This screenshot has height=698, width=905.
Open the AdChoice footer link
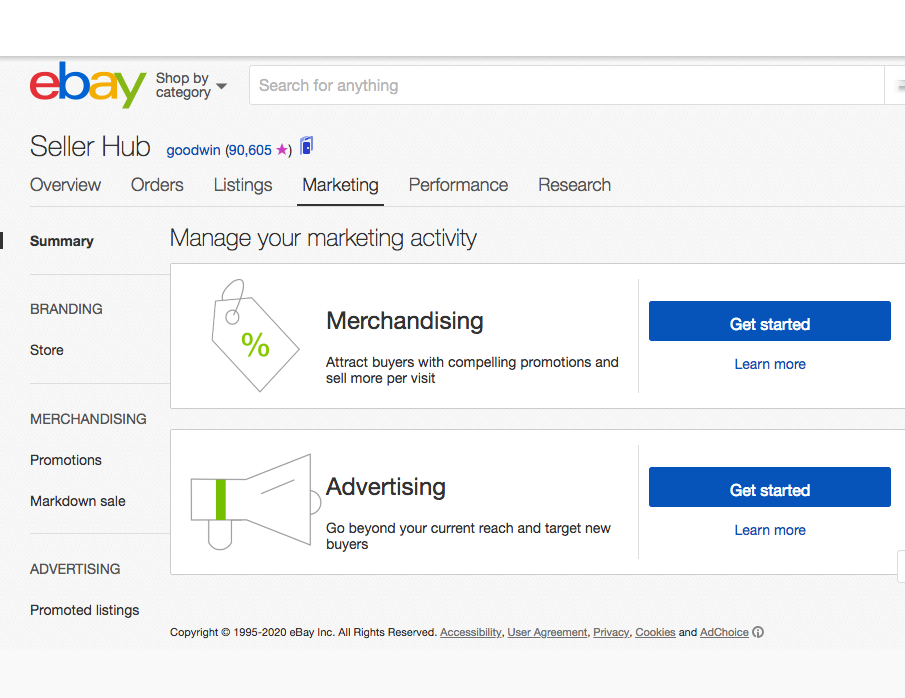(724, 632)
